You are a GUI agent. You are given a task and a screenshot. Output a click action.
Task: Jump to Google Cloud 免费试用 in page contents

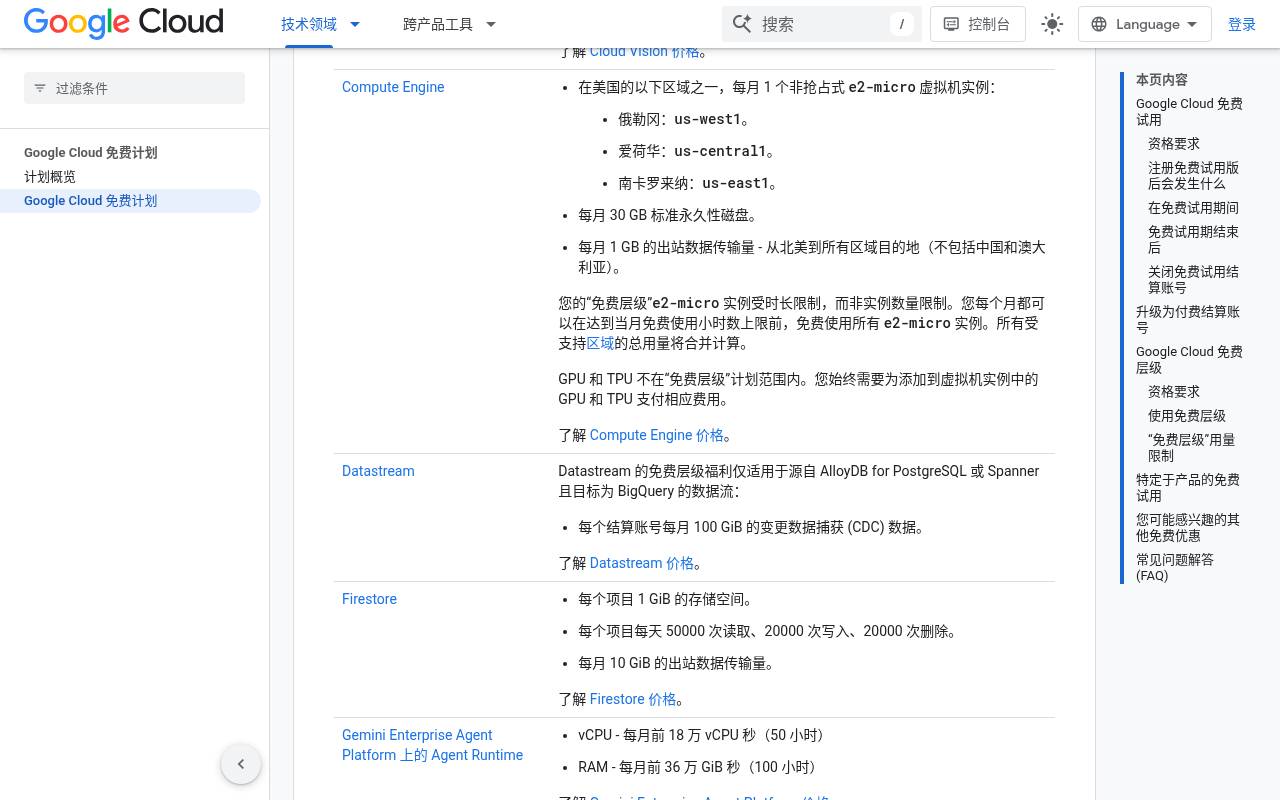(1189, 111)
